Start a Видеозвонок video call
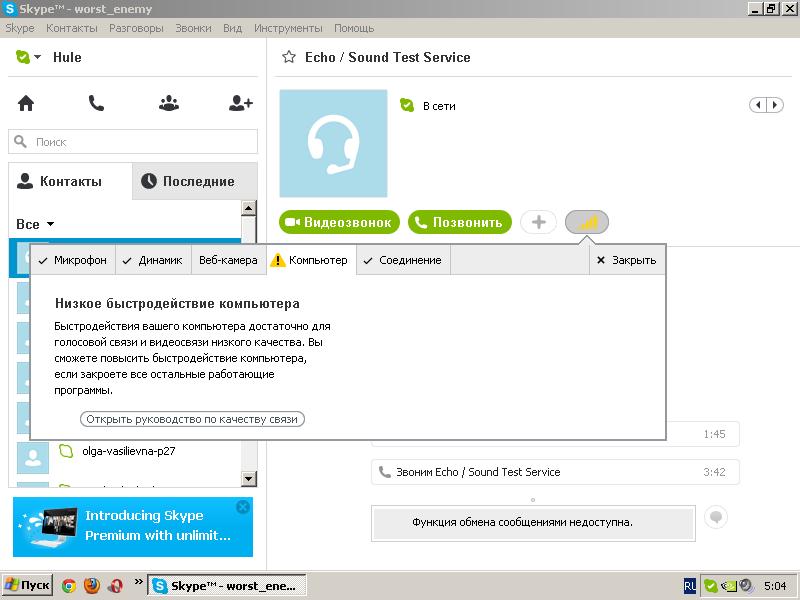This screenshot has height=600, width=800. pos(339,222)
